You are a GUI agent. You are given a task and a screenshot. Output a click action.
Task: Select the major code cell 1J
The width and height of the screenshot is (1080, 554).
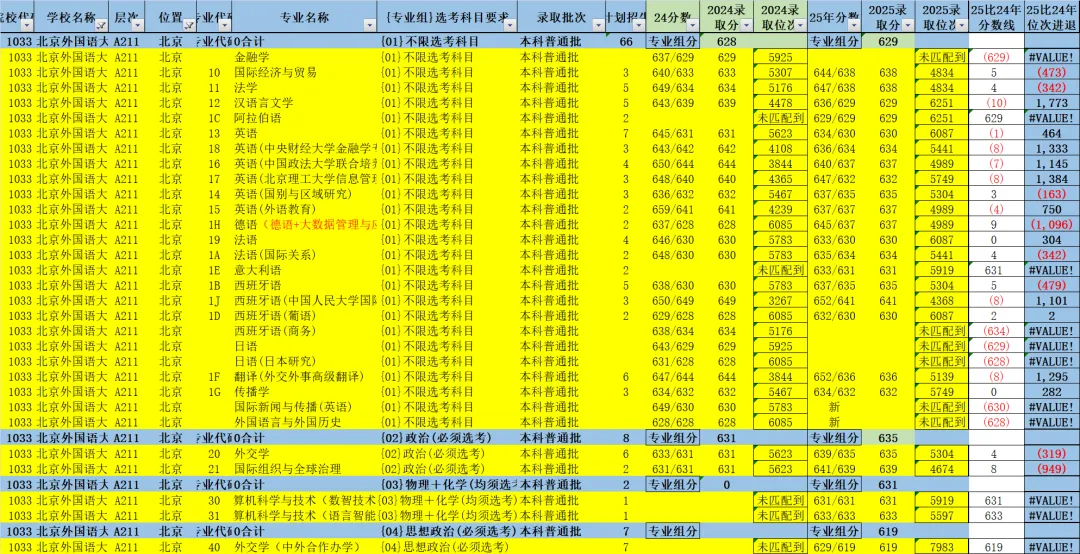(x=214, y=300)
